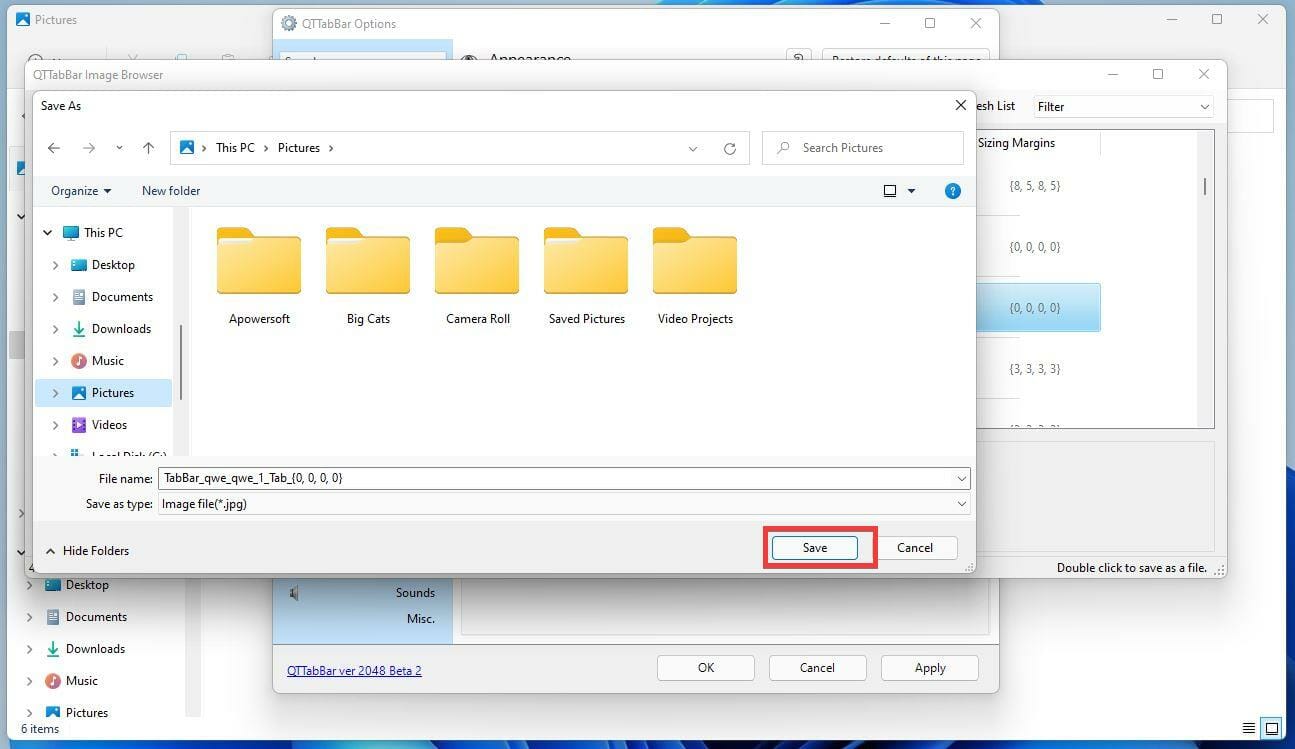Click the File name input field
This screenshot has width=1295, height=749.
(564, 478)
